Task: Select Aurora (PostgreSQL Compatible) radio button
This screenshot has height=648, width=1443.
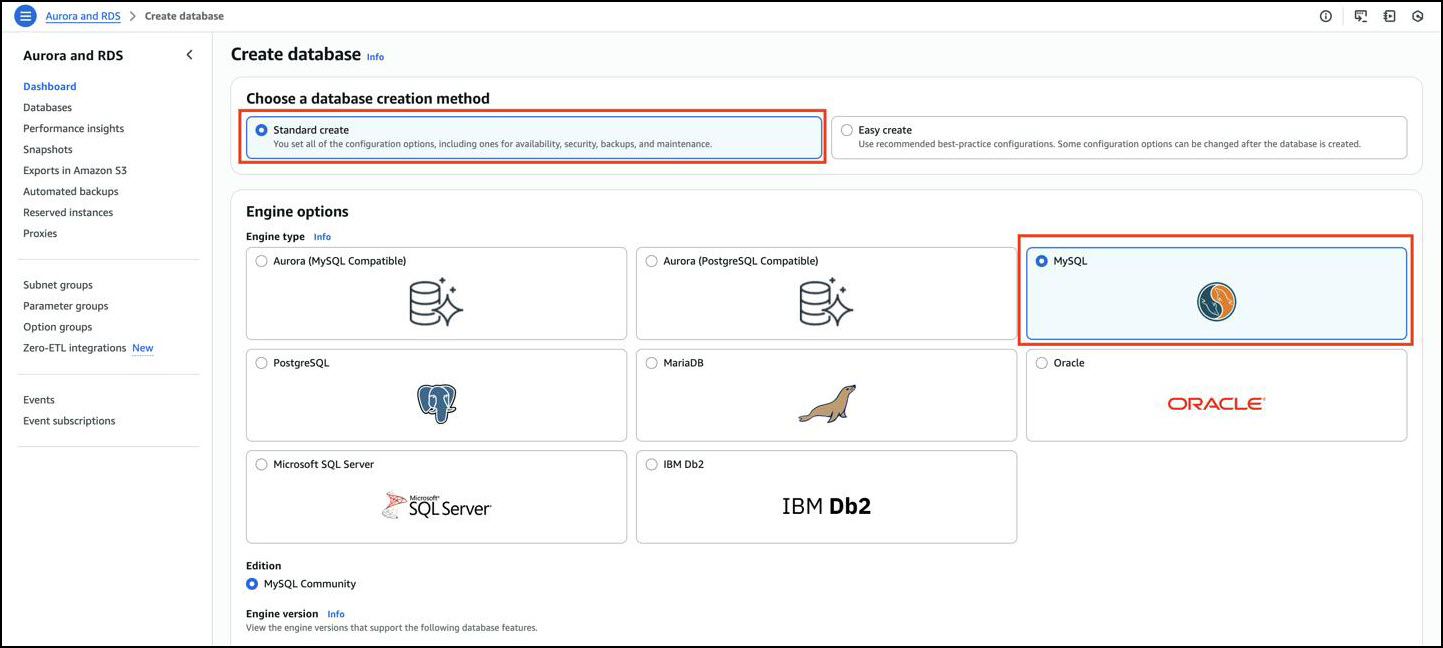Action: coord(652,261)
